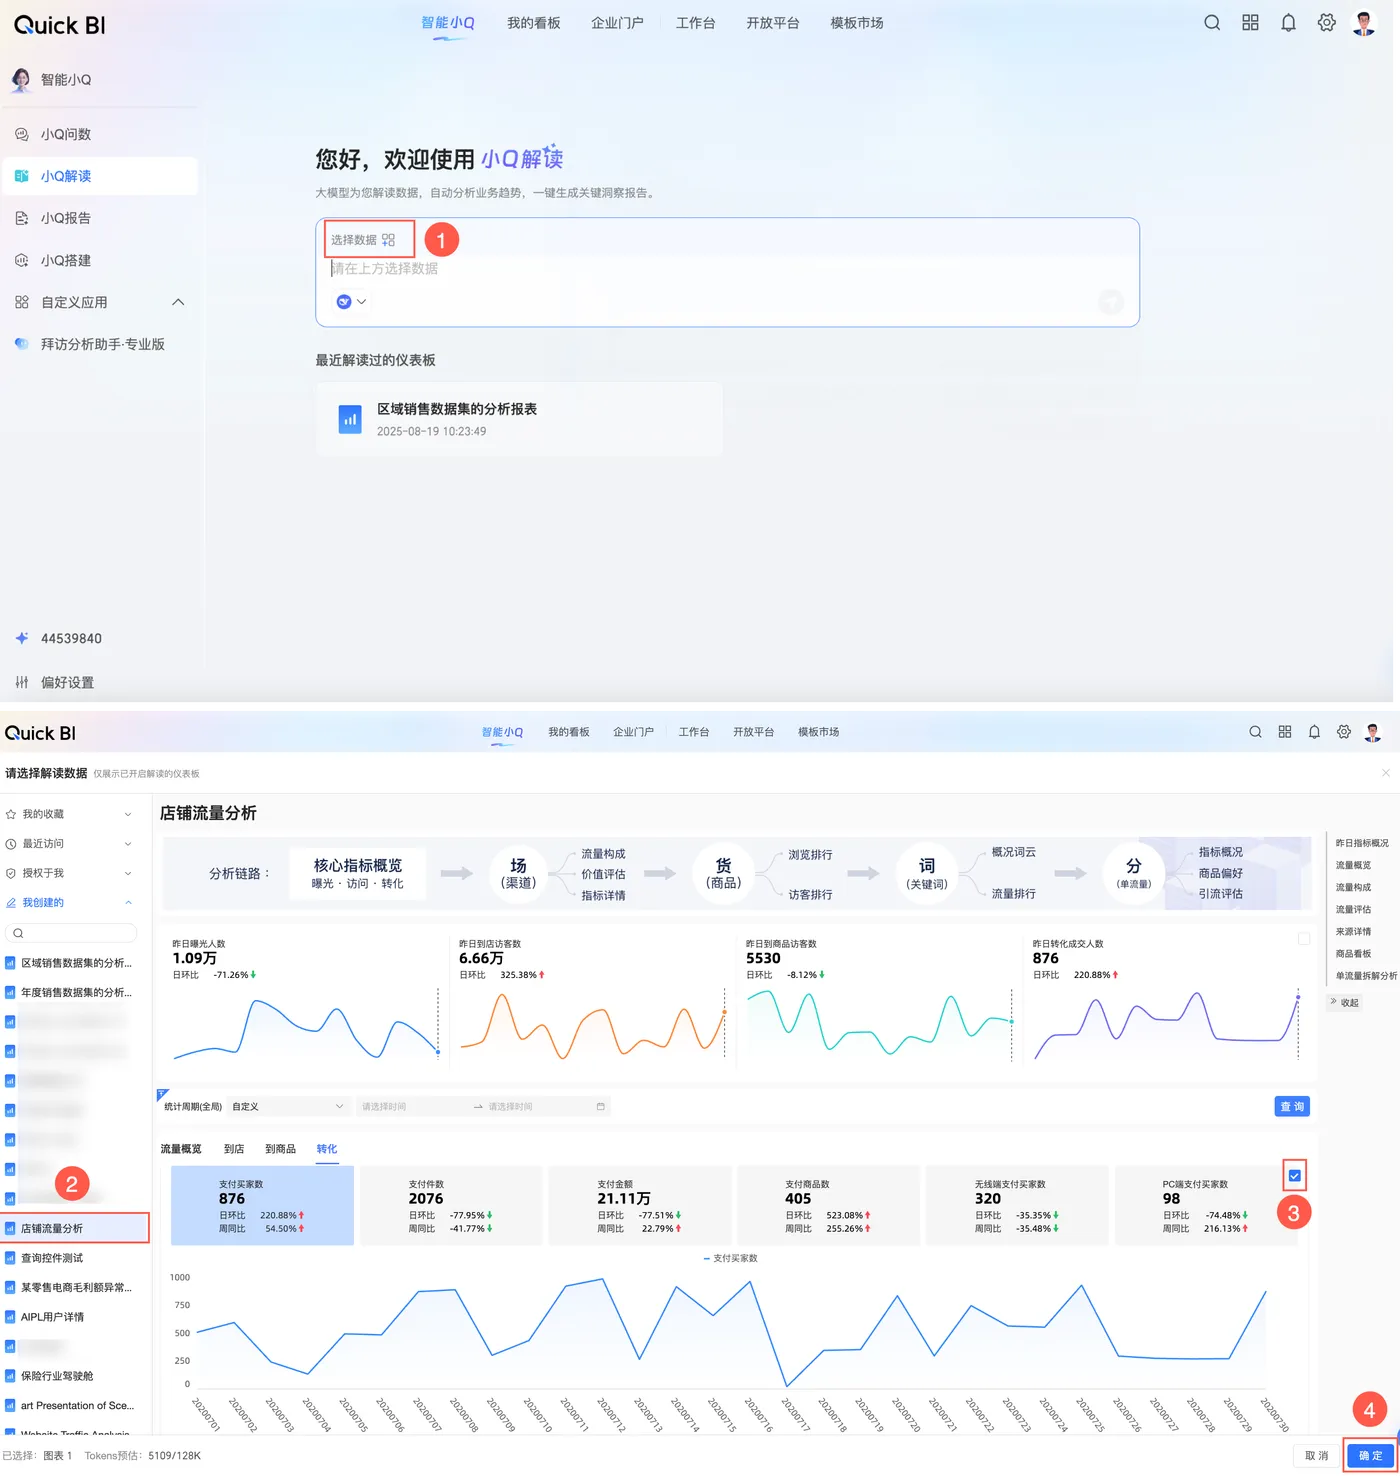
Task: Click the 智能小Q assistant avatar in the sidebar
Action: point(21,80)
